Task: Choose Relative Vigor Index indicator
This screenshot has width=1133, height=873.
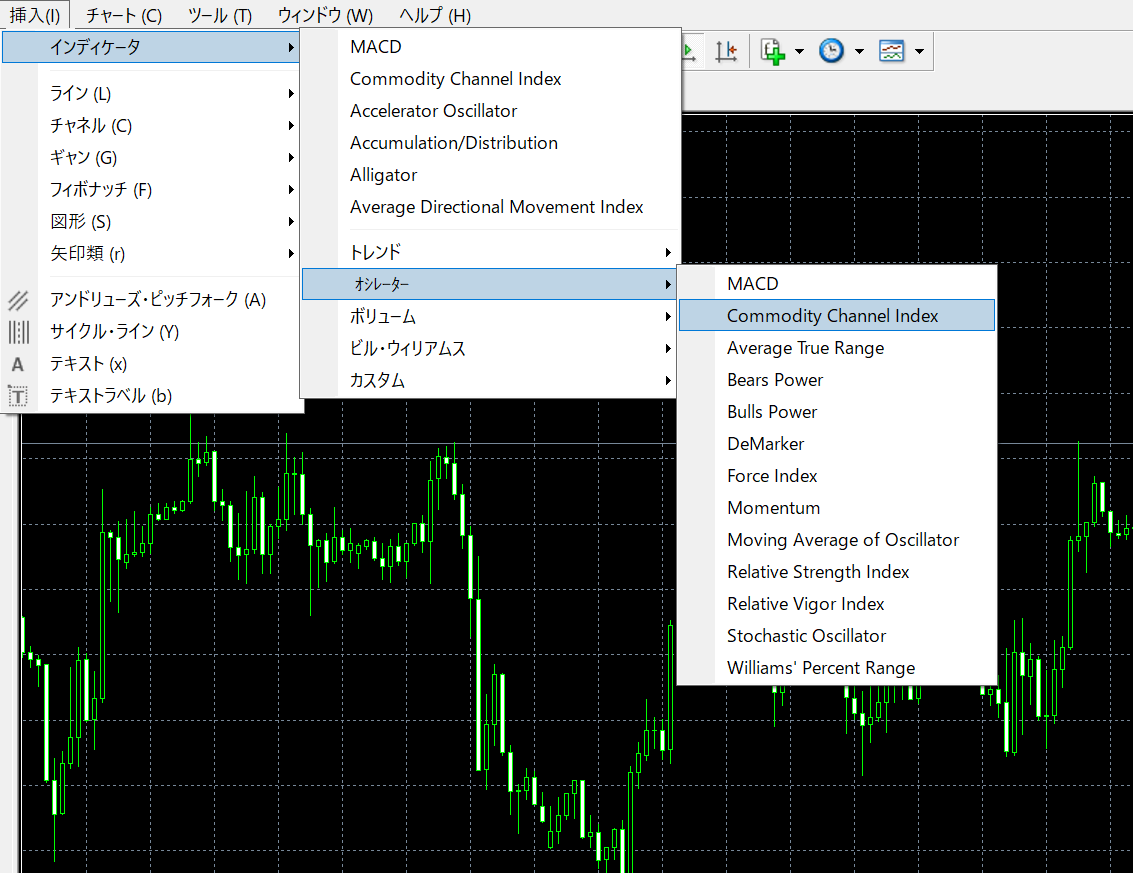Action: click(837, 604)
